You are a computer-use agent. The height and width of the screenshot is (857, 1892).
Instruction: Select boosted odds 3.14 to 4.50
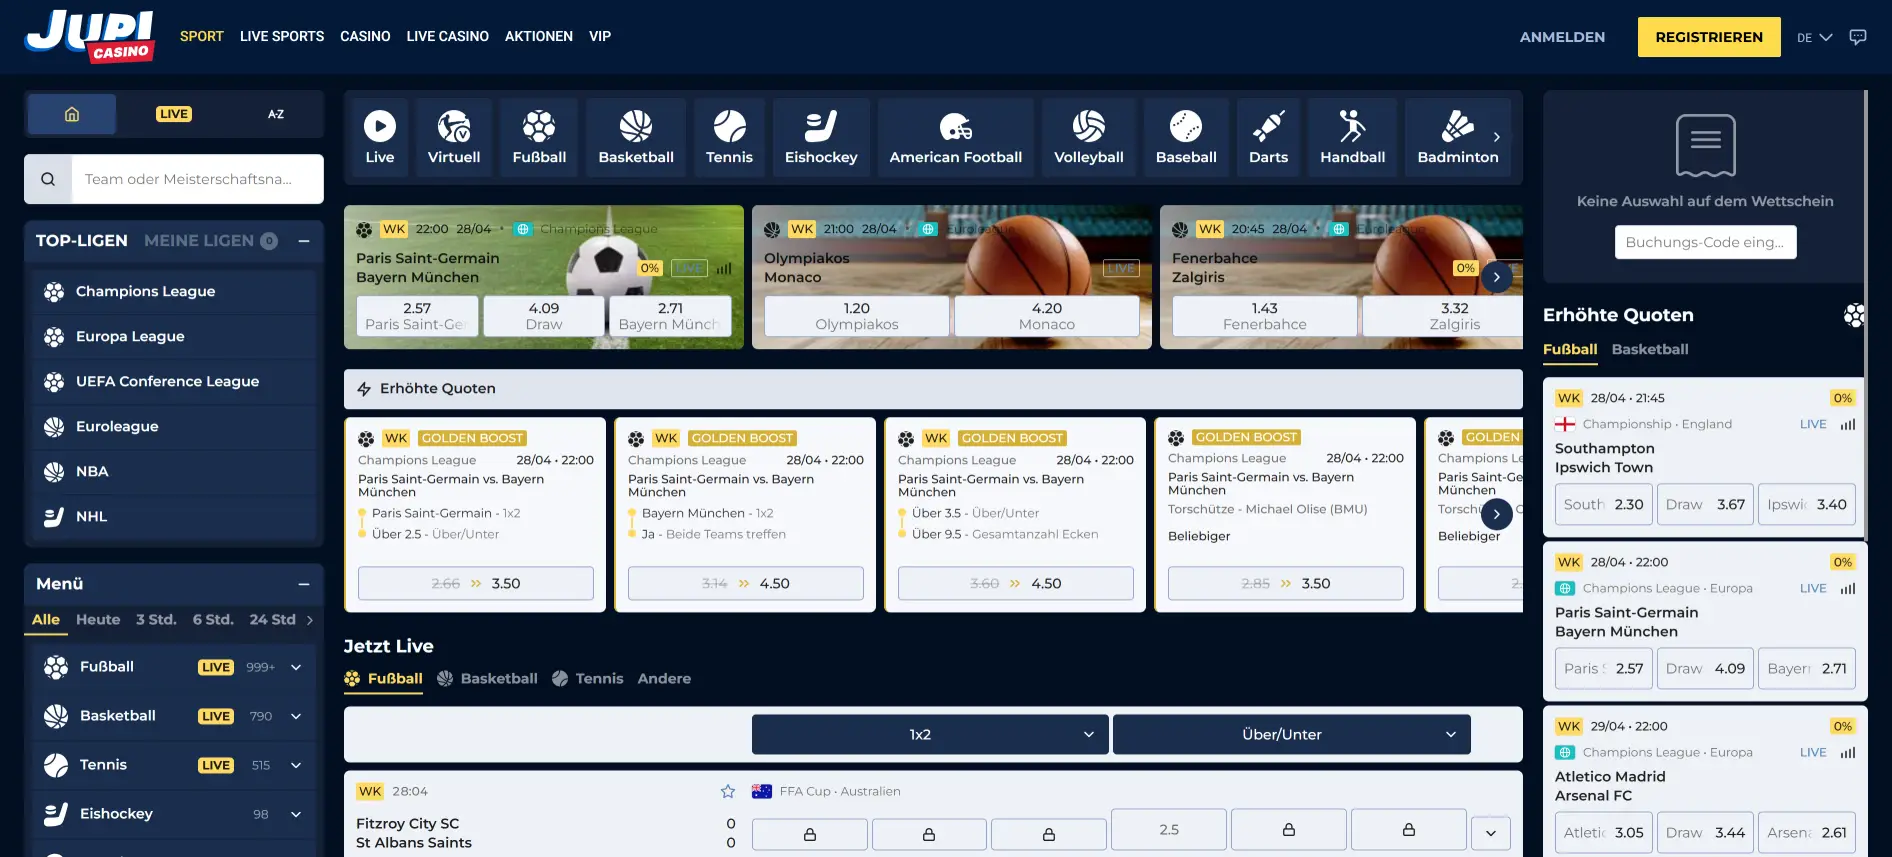[x=746, y=583]
